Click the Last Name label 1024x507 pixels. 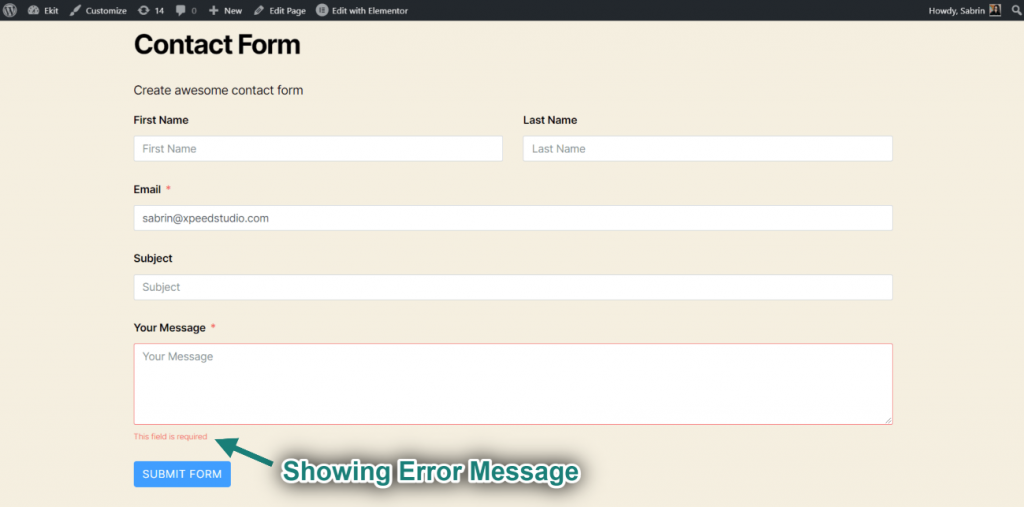point(550,120)
